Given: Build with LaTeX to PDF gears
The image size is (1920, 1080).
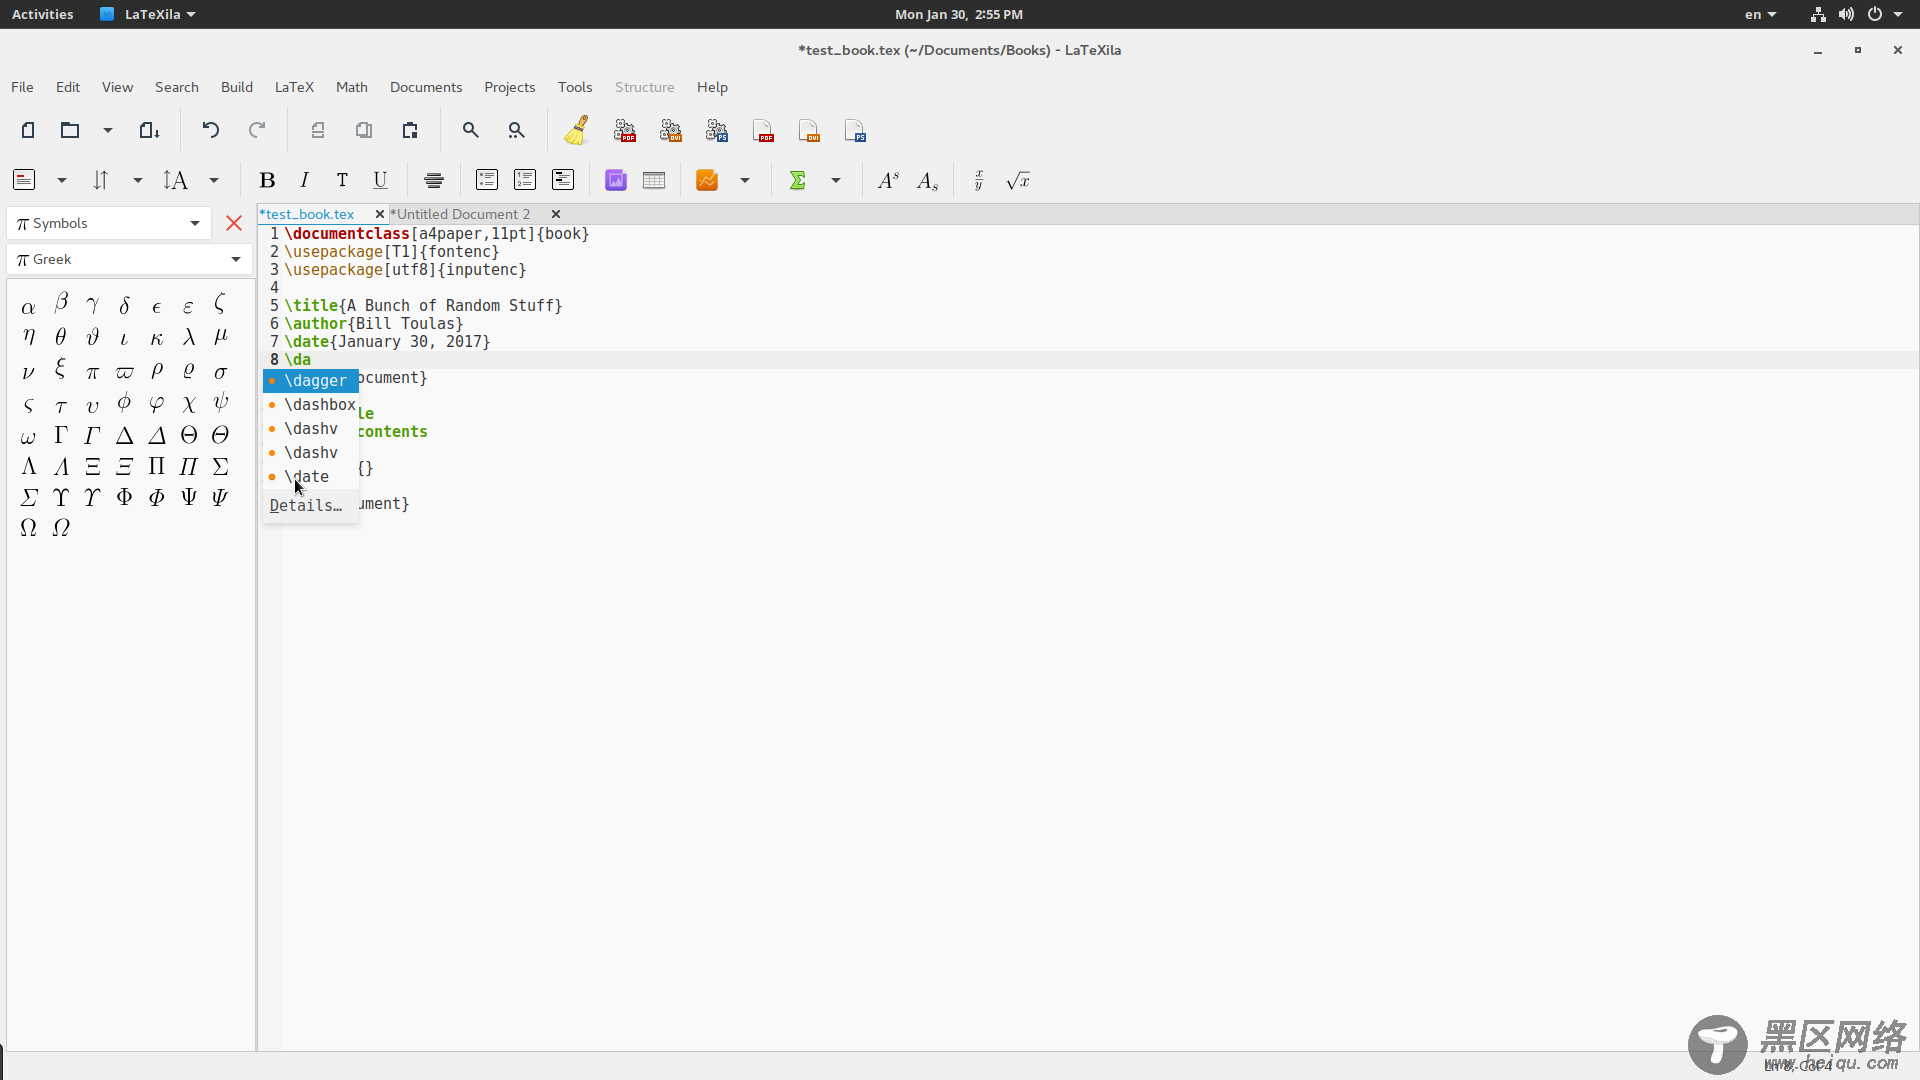Looking at the screenshot, I should click(x=625, y=130).
